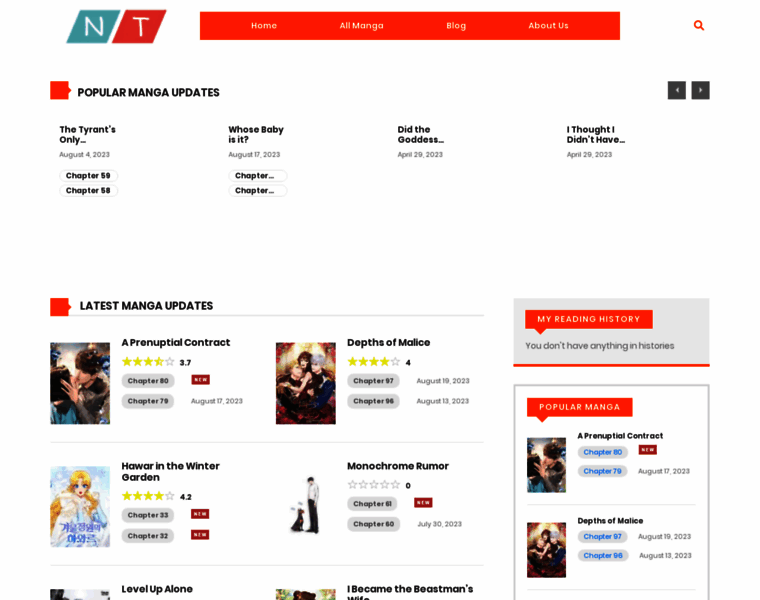Open Chapter 96 in latest updates list
760x600 pixels.
click(373, 401)
